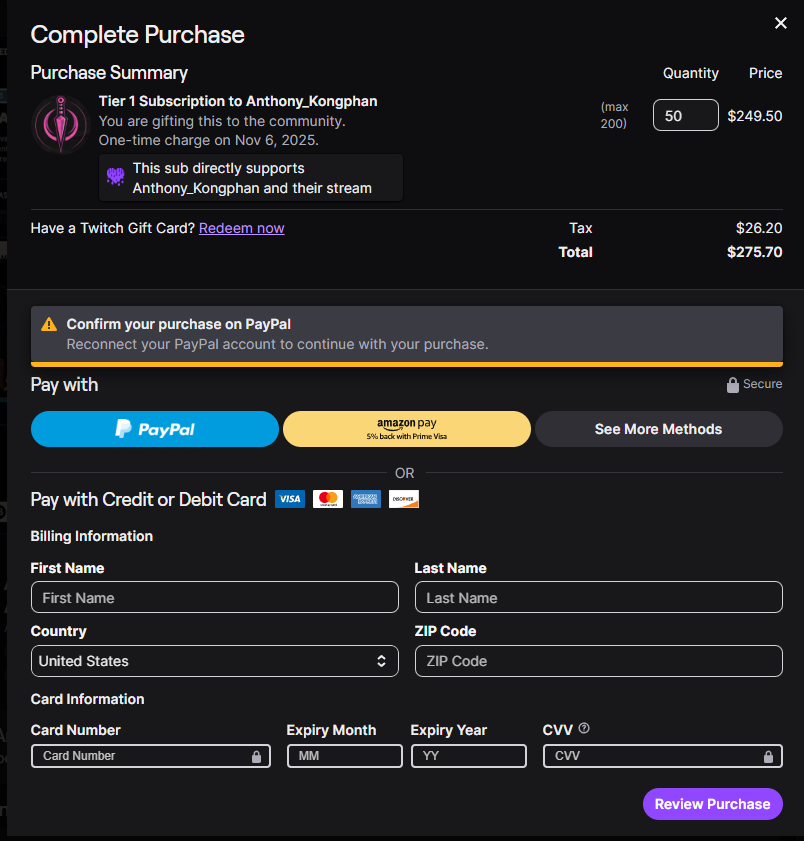Click the Price column header
The height and width of the screenshot is (841, 804).
click(x=765, y=73)
